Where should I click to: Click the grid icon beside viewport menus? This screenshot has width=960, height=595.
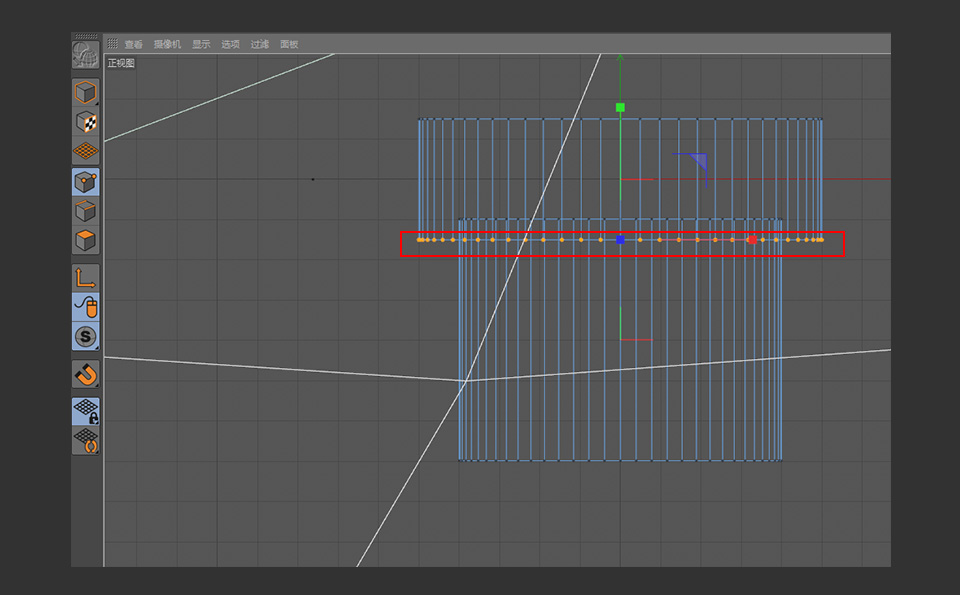tap(112, 44)
